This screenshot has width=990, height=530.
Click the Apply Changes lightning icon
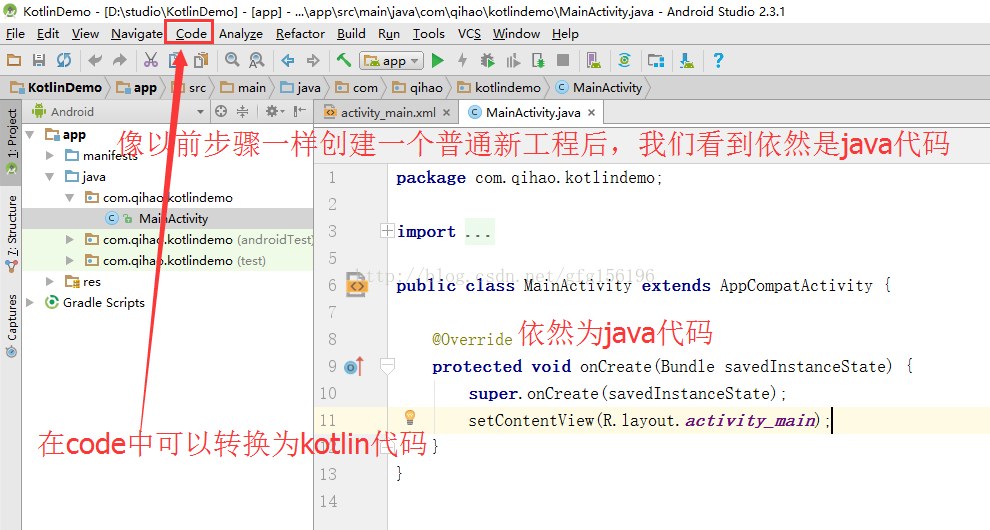pyautogui.click(x=462, y=61)
